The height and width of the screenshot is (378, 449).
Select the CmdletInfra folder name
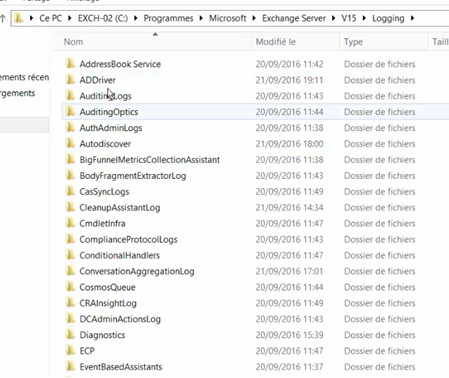[x=102, y=223]
